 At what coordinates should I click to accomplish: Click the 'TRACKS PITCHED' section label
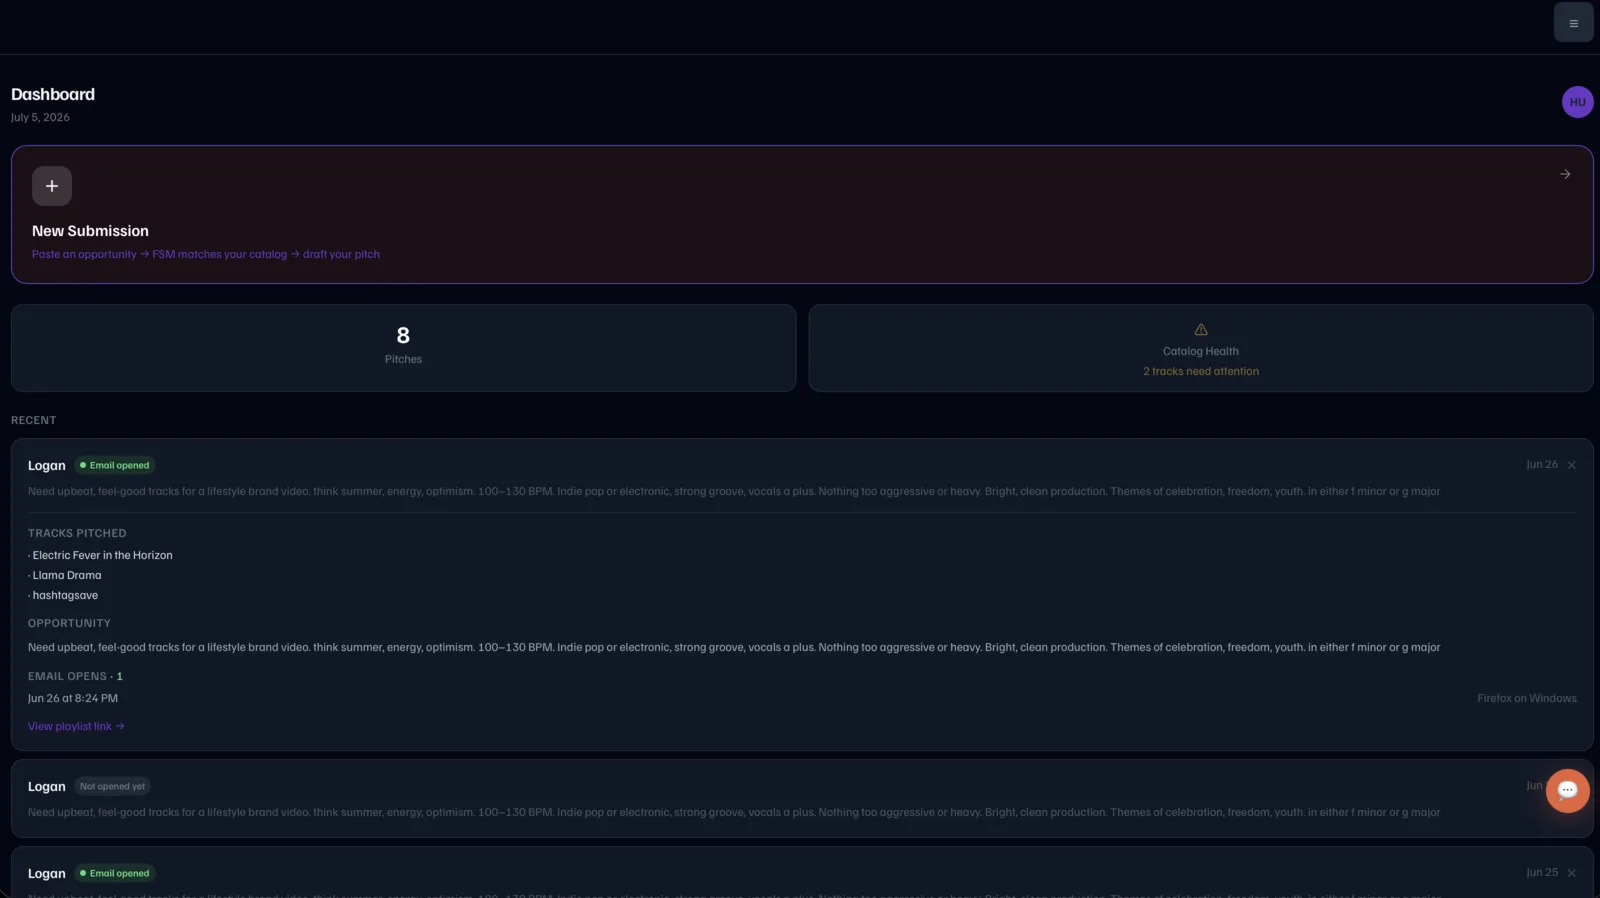[x=77, y=533]
